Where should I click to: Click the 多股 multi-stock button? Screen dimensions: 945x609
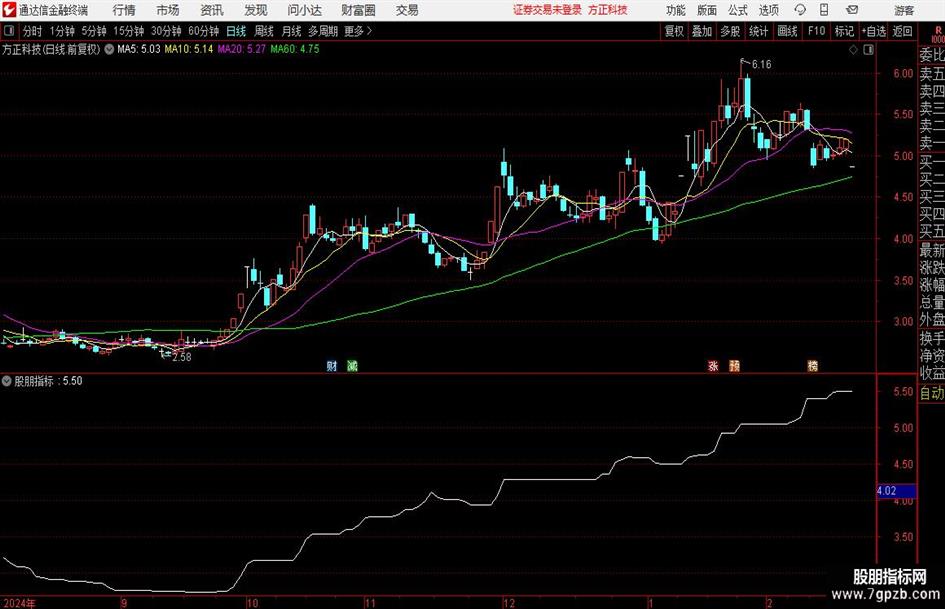coord(730,31)
